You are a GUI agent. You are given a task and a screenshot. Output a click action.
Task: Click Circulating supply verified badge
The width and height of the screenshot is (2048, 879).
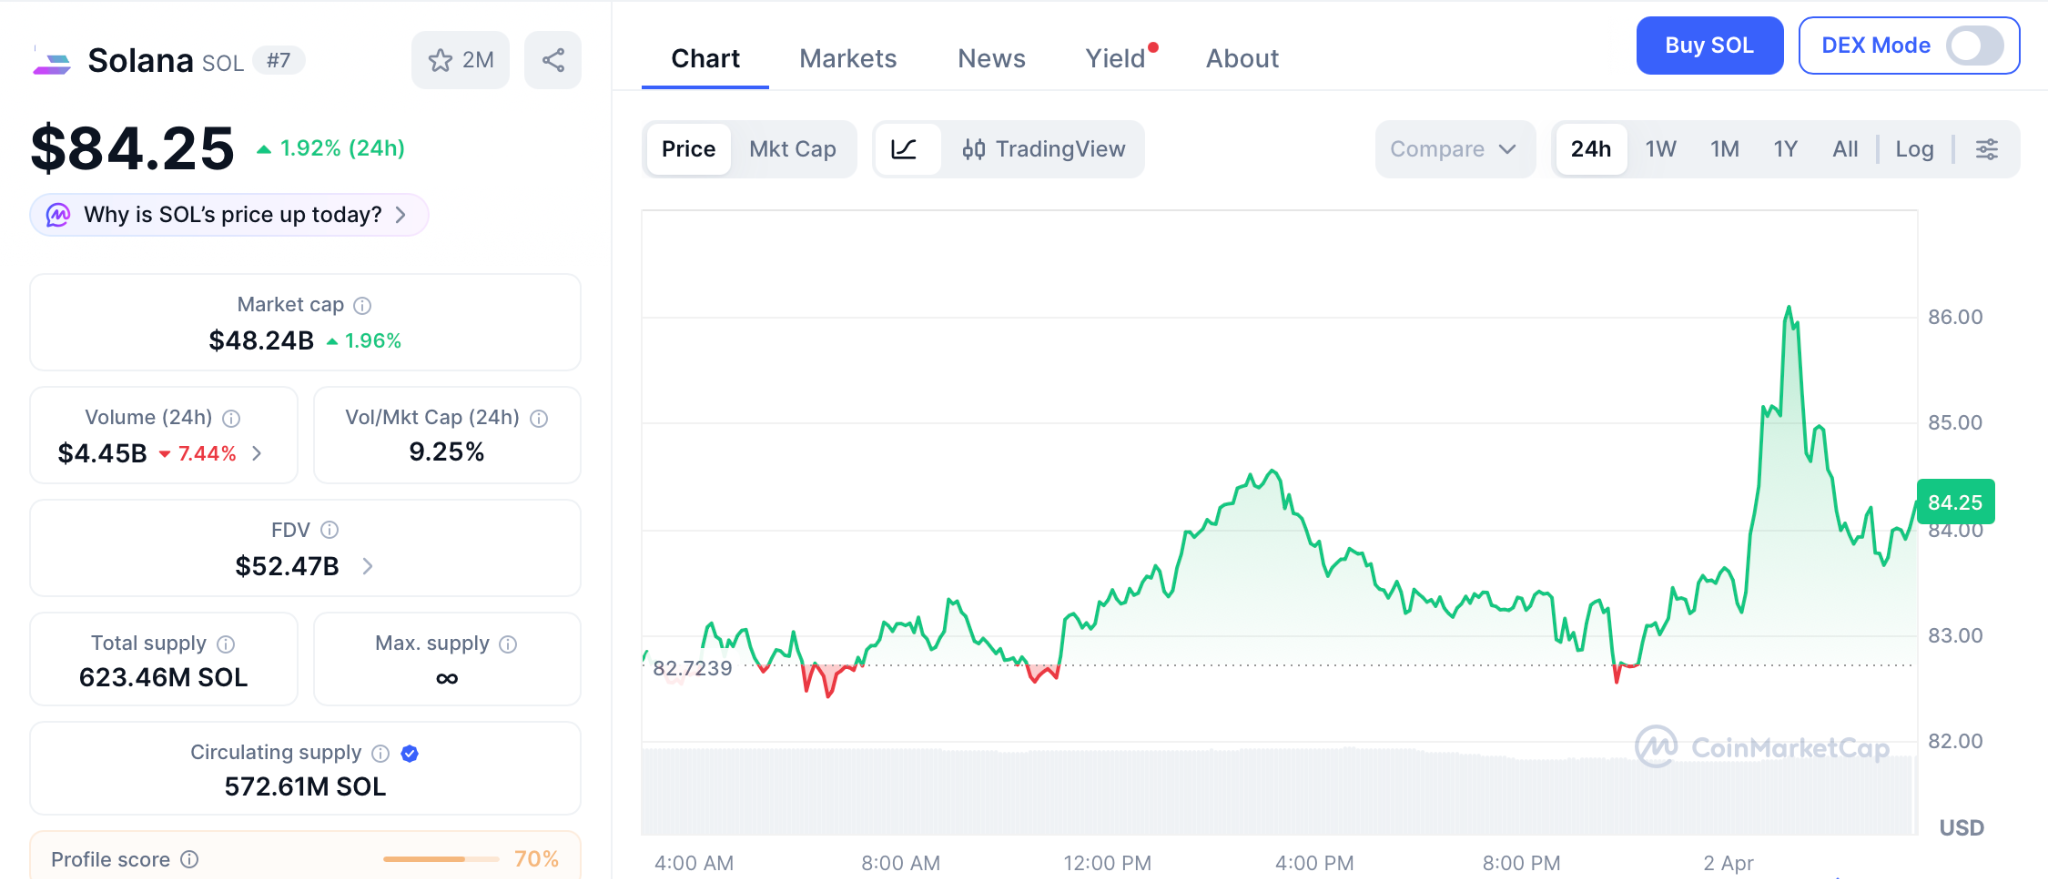point(409,753)
